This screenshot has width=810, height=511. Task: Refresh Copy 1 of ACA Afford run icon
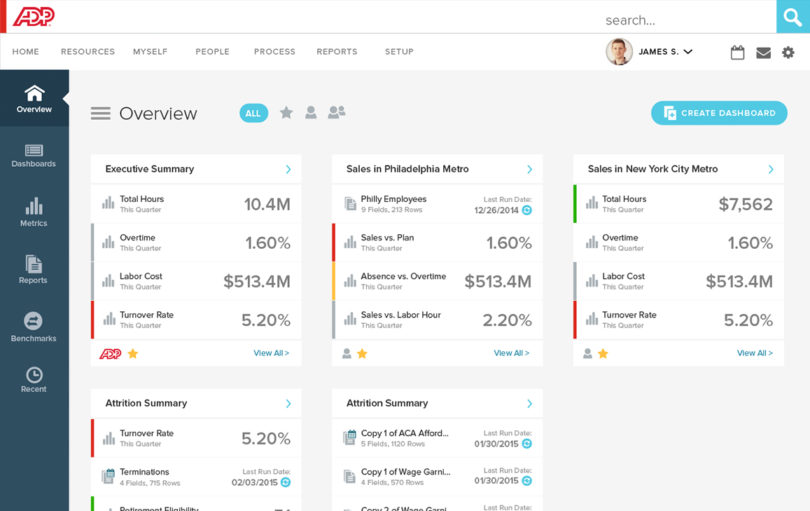point(527,443)
